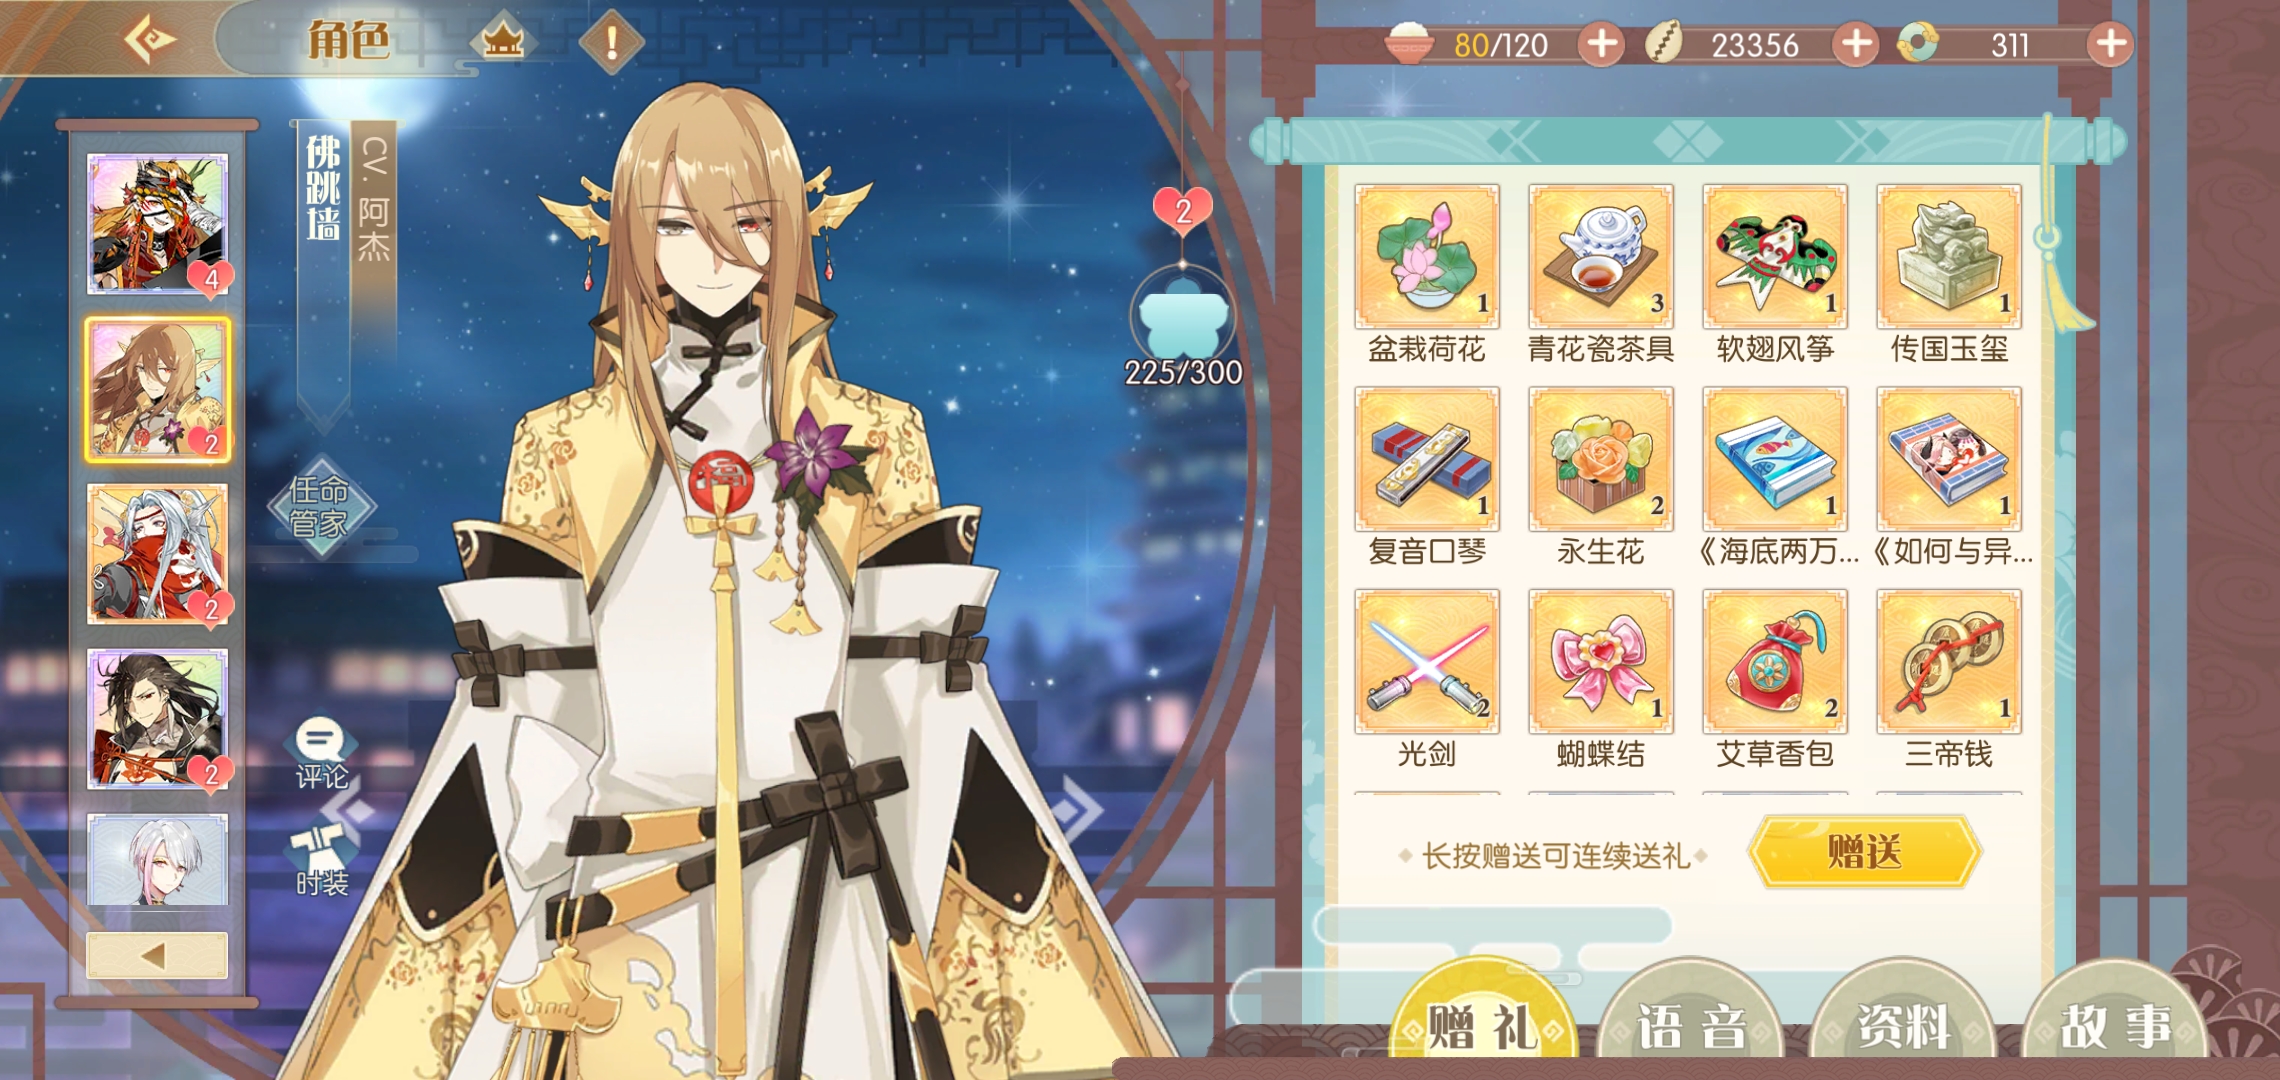Click the 任命管家 appoint butler button
The height and width of the screenshot is (1080, 2280).
[x=320, y=506]
